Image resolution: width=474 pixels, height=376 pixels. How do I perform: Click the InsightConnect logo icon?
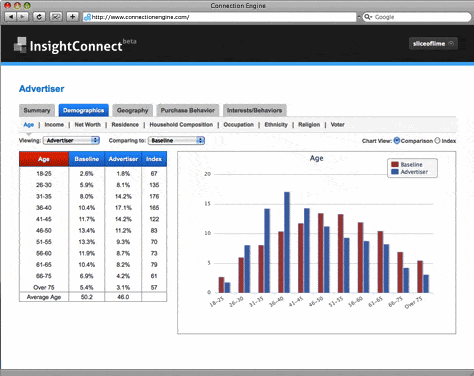[x=20, y=45]
